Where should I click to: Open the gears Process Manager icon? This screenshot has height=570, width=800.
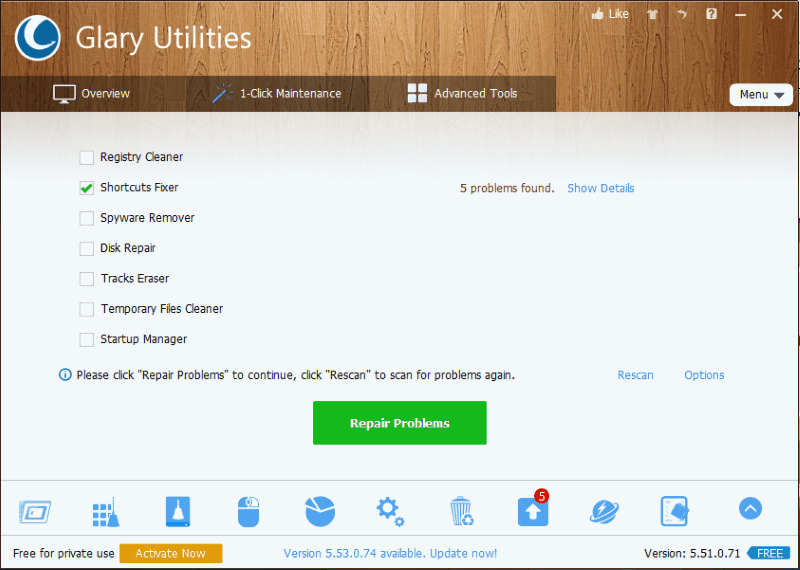[390, 512]
